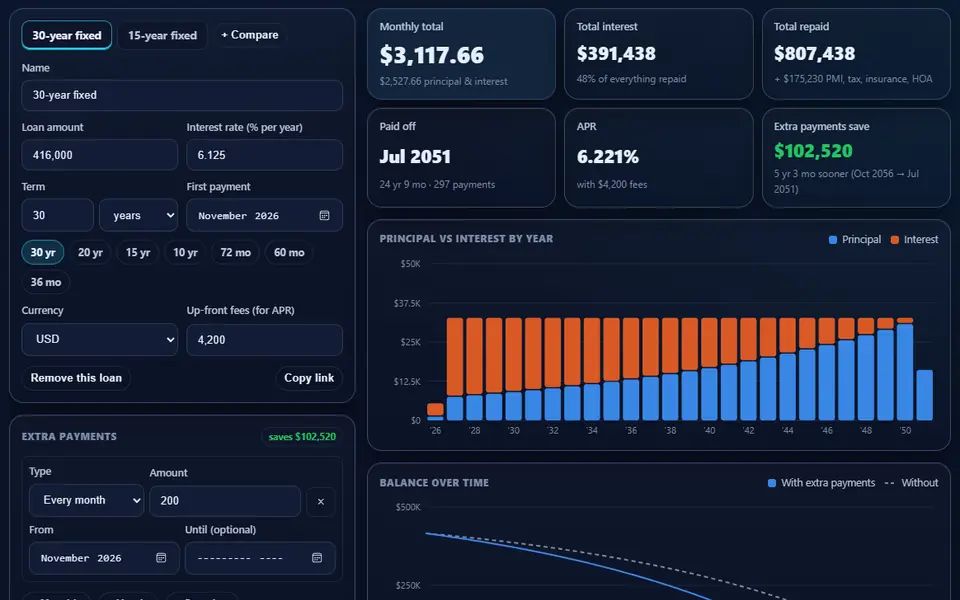Click the BALANCE OVER TIME heading
Image resolution: width=960 pixels, height=600 pixels.
pyautogui.click(x=434, y=482)
